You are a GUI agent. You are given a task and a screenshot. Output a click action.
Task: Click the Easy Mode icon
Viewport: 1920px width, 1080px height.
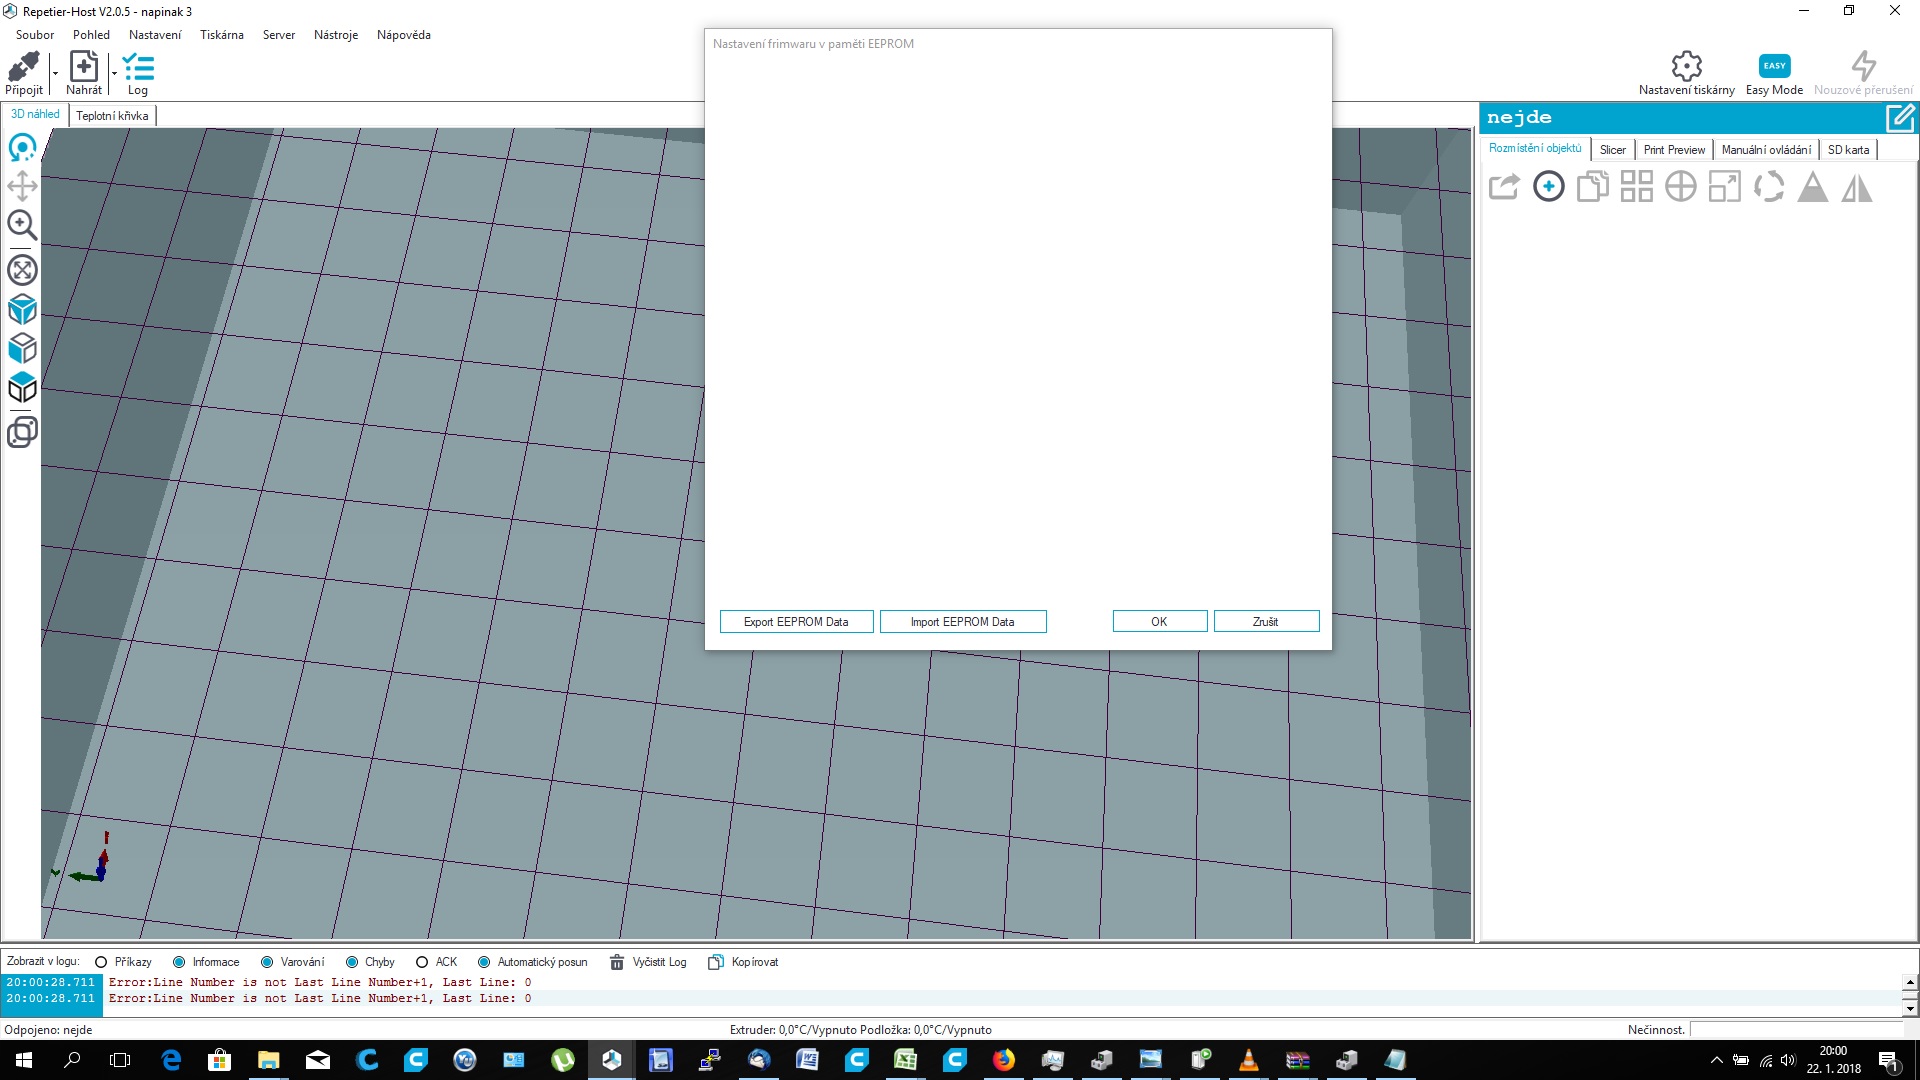[1774, 66]
